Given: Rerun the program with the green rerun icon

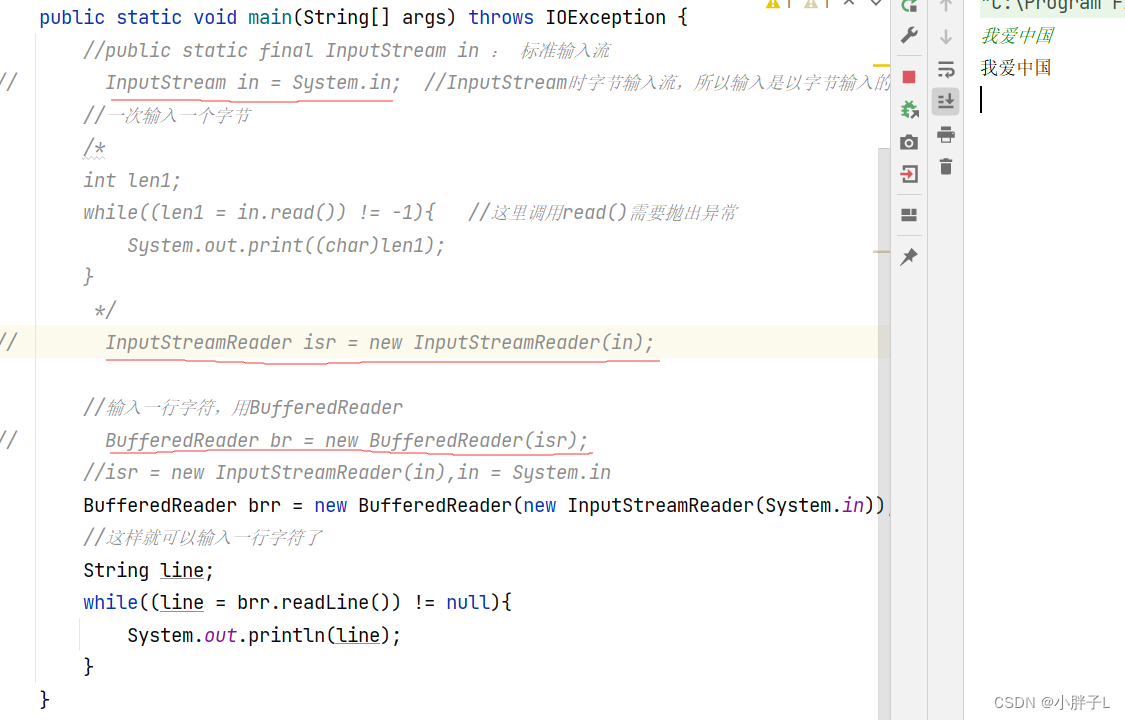Looking at the screenshot, I should click(909, 8).
